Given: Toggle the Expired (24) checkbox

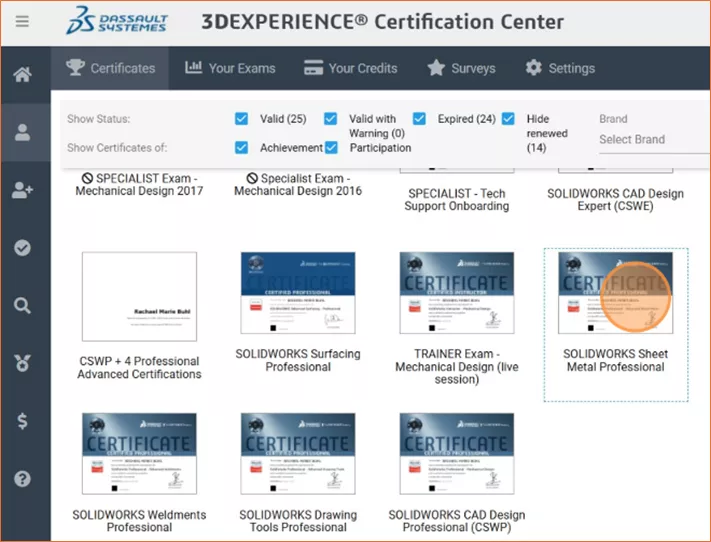Looking at the screenshot, I should click(419, 119).
